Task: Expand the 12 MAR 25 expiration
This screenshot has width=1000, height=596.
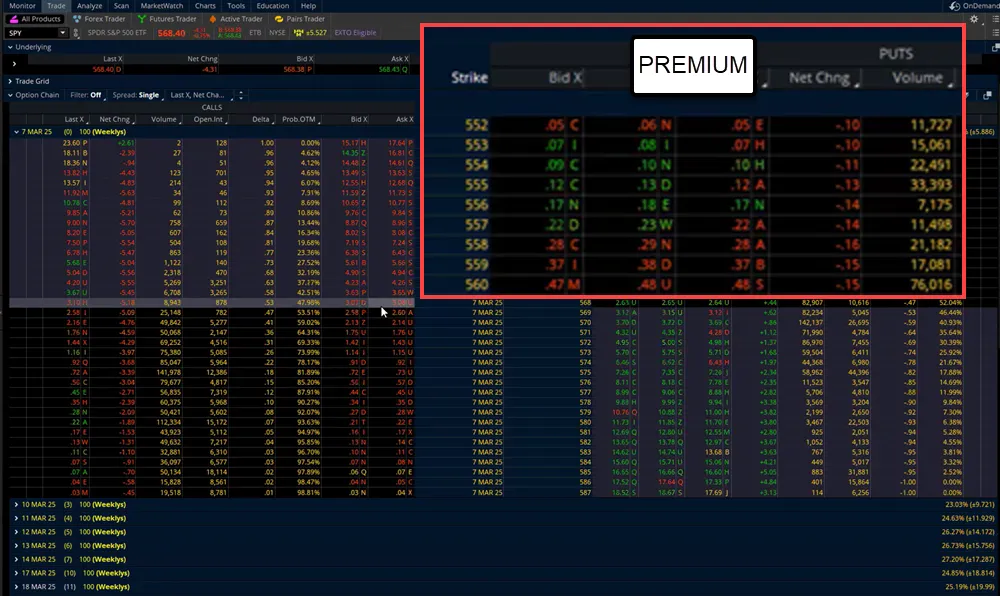Action: pos(16,532)
